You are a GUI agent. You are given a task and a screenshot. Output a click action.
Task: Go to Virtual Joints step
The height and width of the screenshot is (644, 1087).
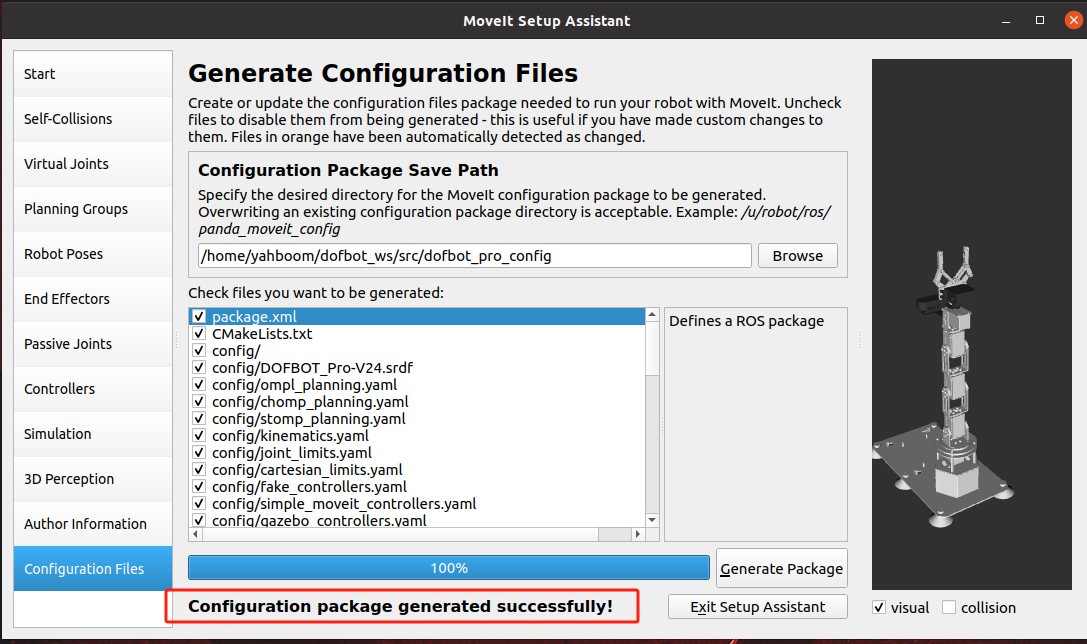(x=93, y=164)
